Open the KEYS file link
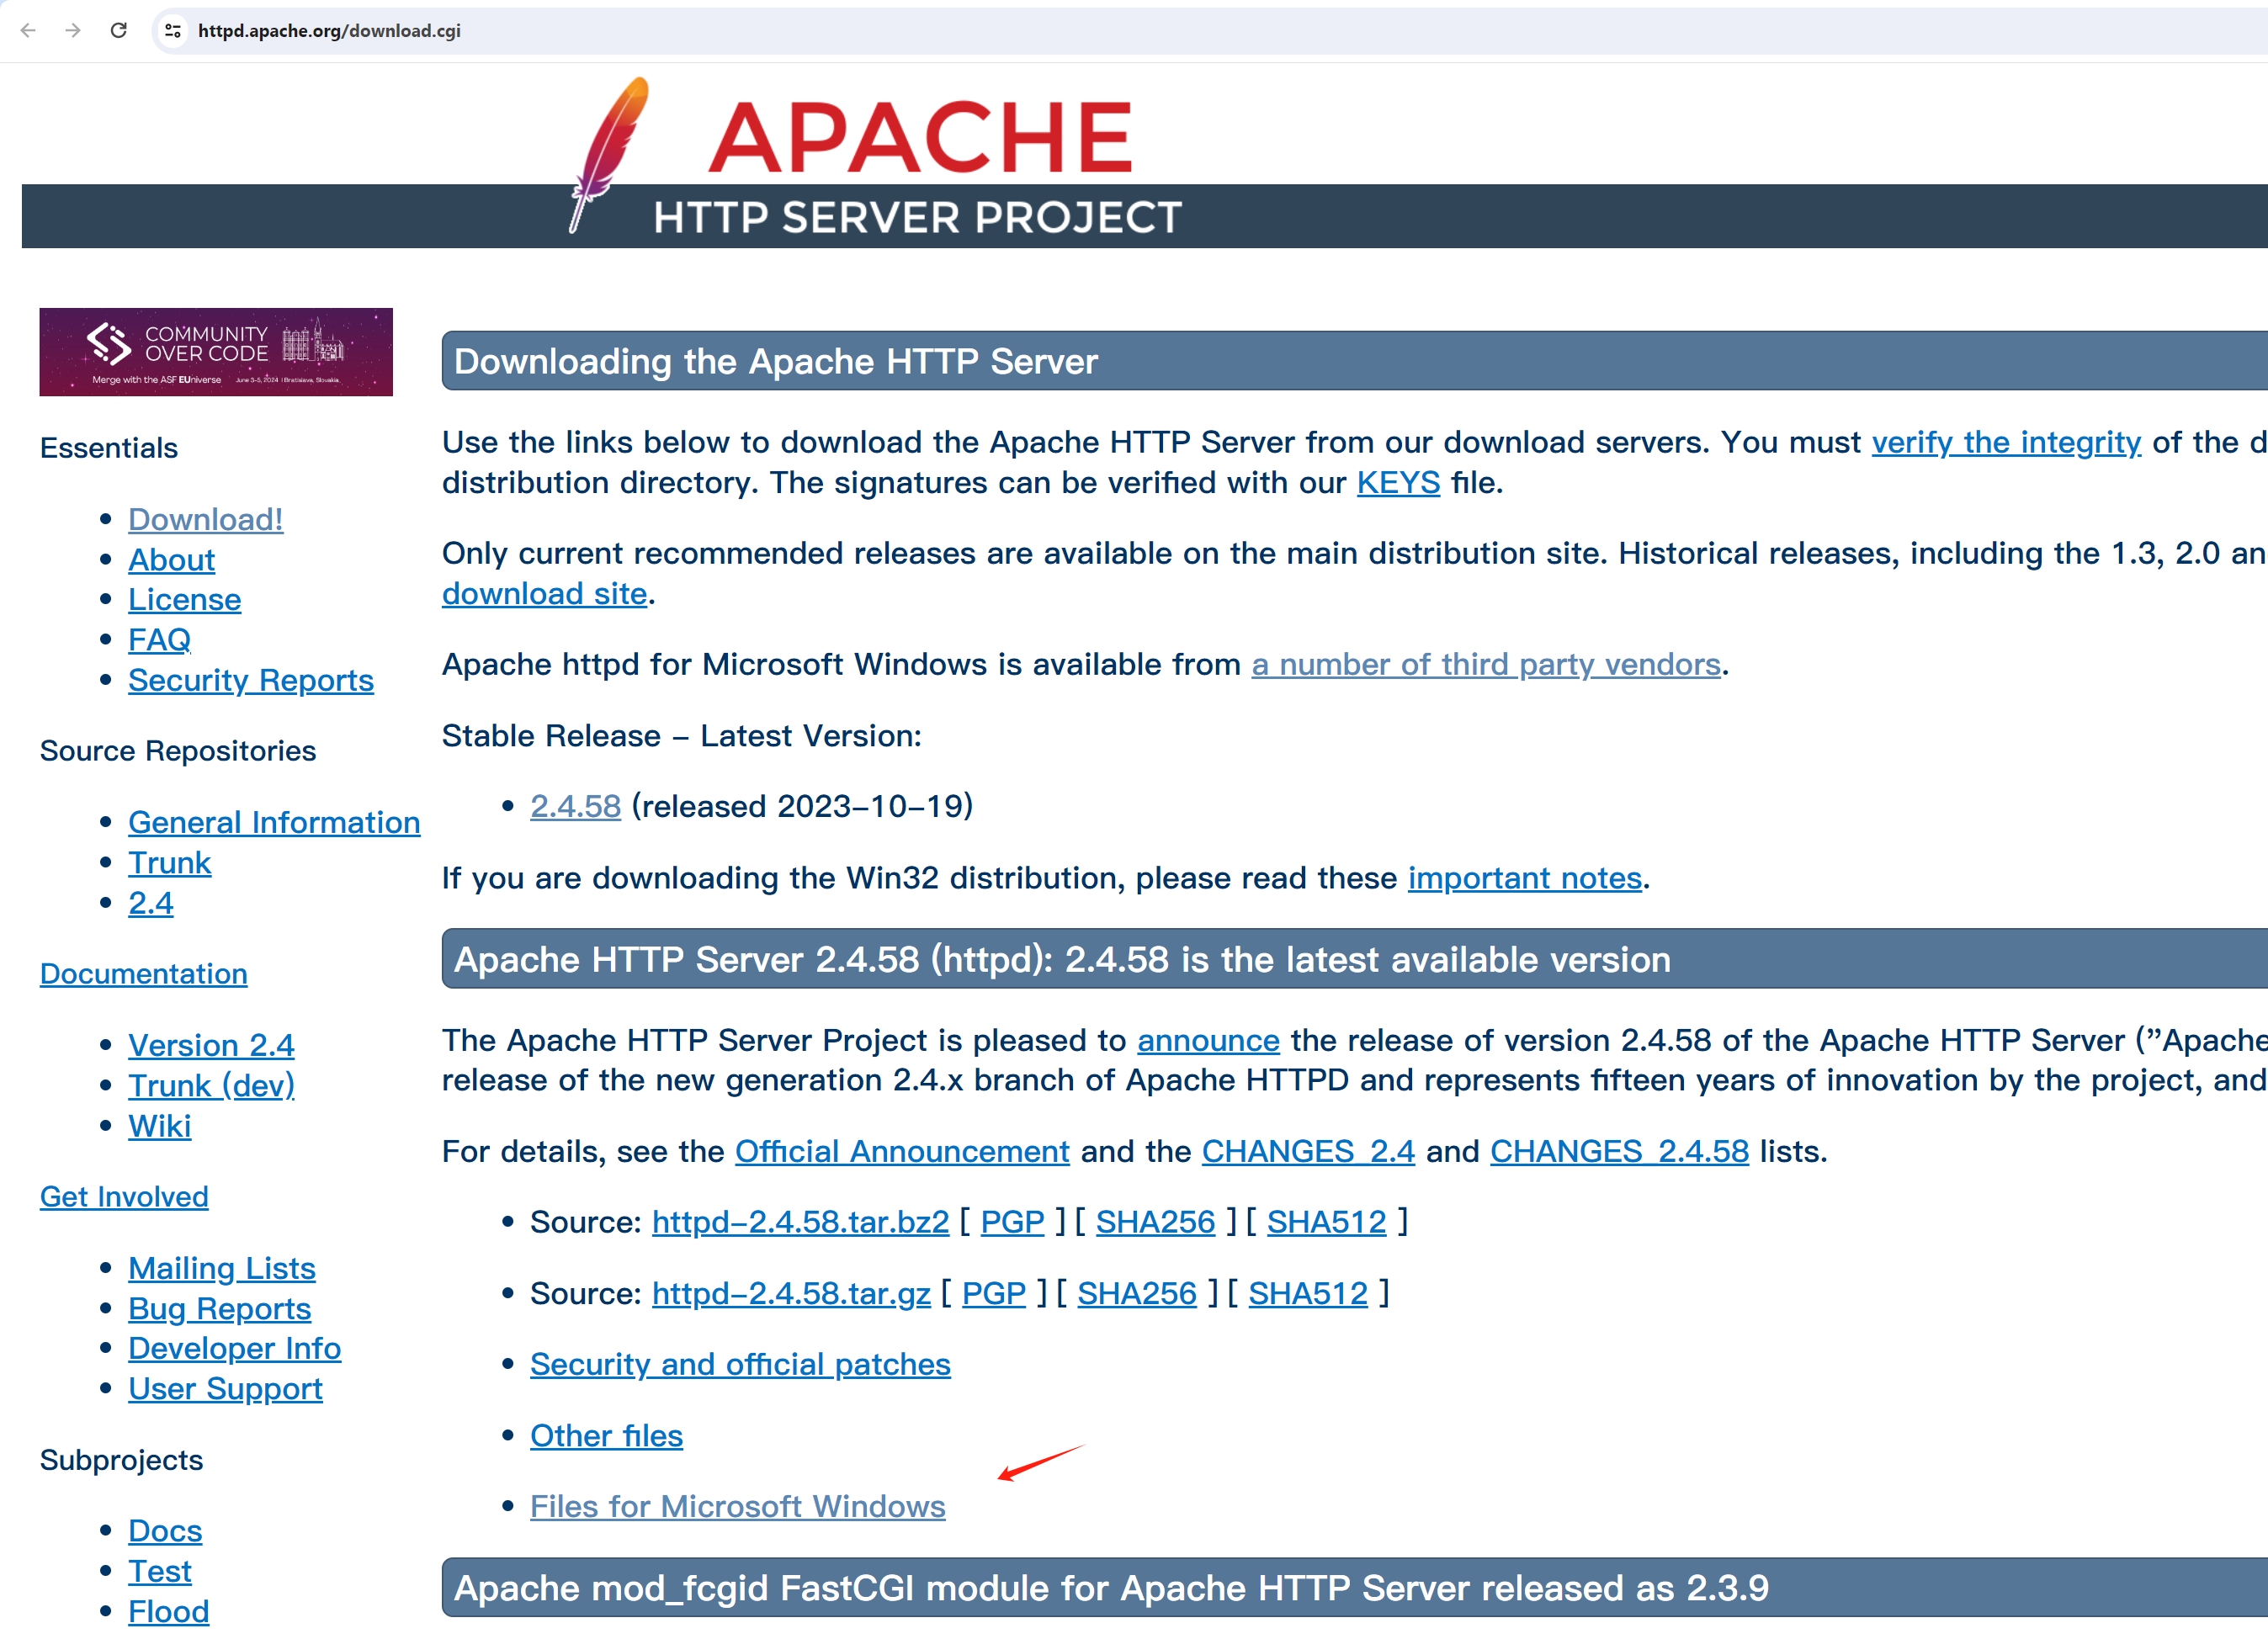 tap(1398, 483)
